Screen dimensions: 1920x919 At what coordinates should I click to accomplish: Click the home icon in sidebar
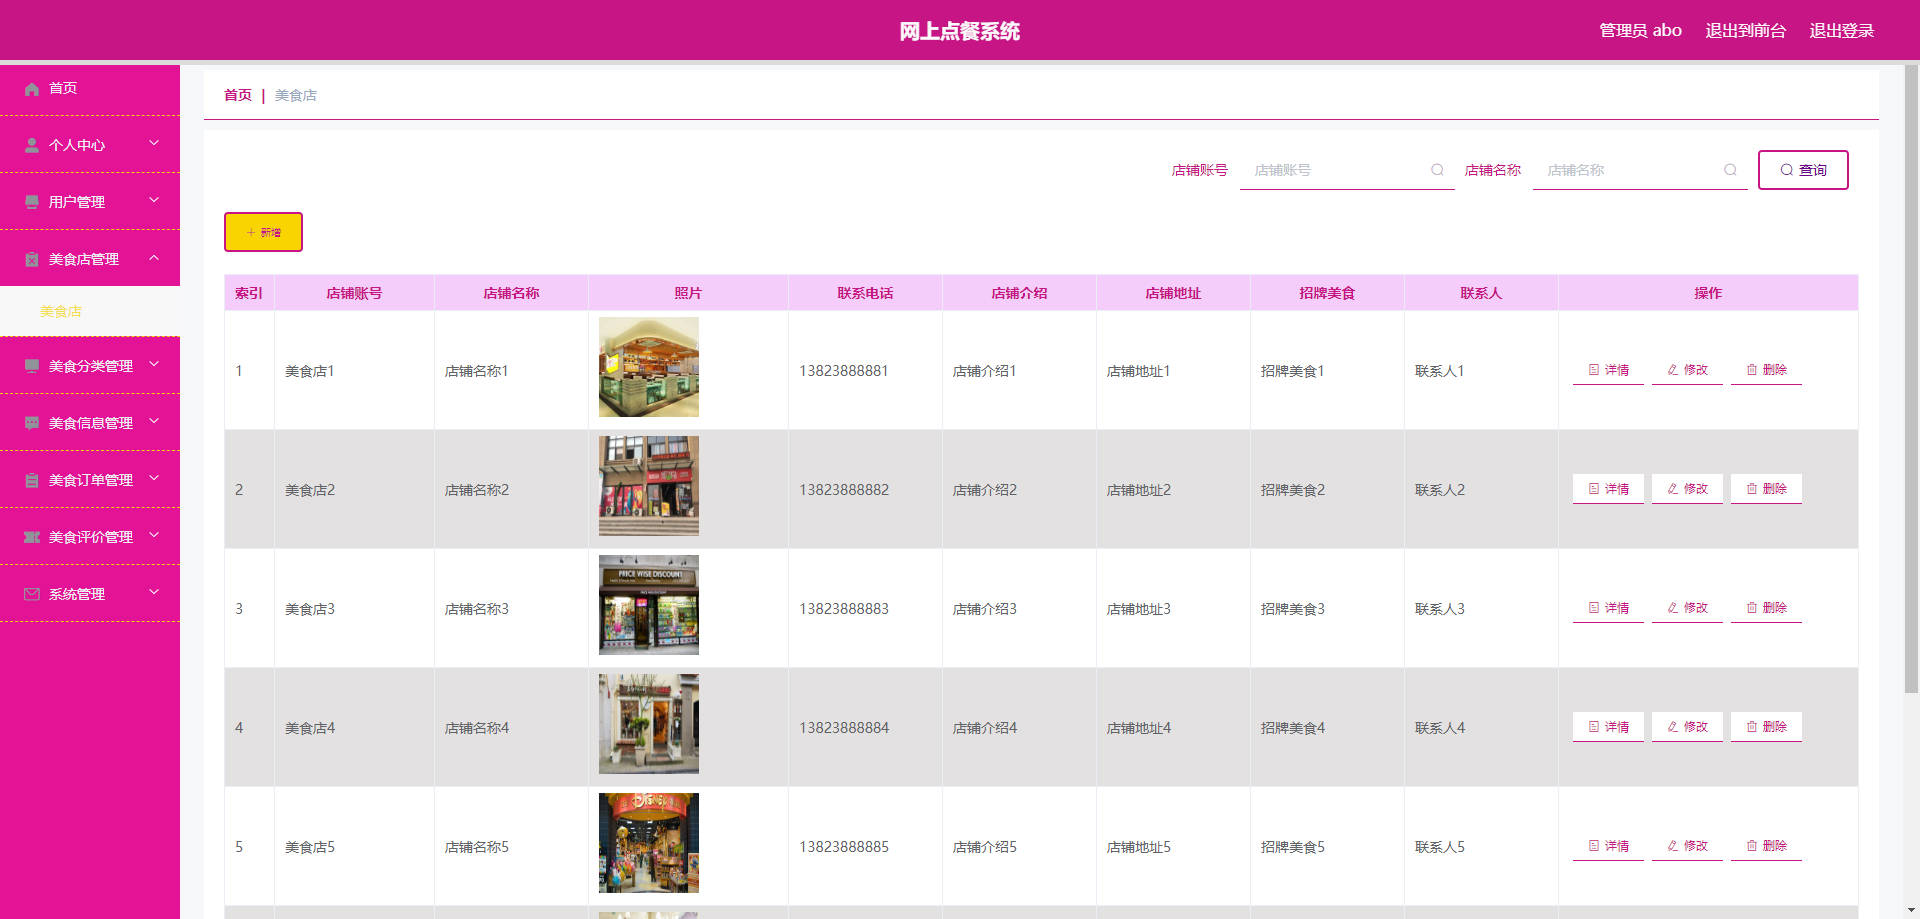click(x=32, y=89)
